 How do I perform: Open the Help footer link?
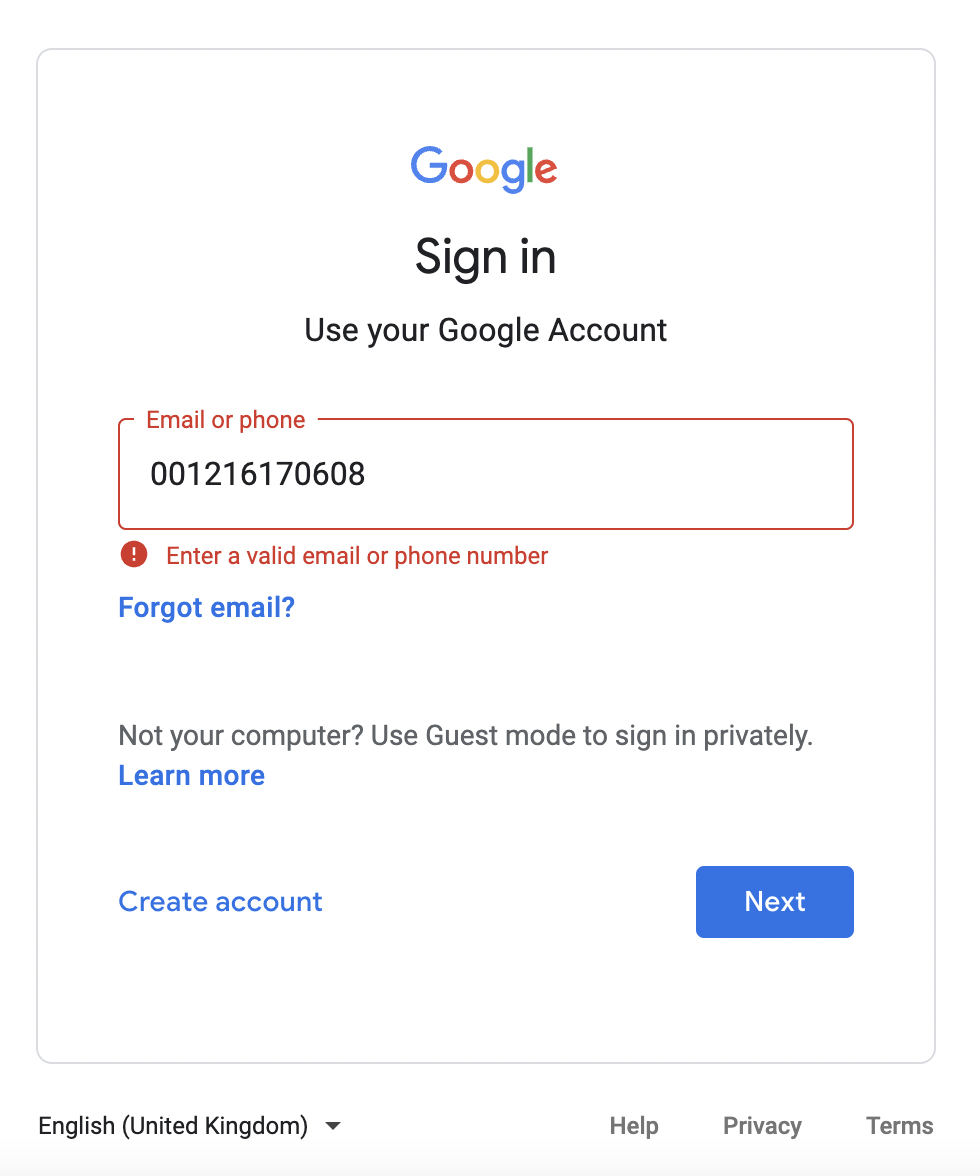pyautogui.click(x=634, y=1126)
